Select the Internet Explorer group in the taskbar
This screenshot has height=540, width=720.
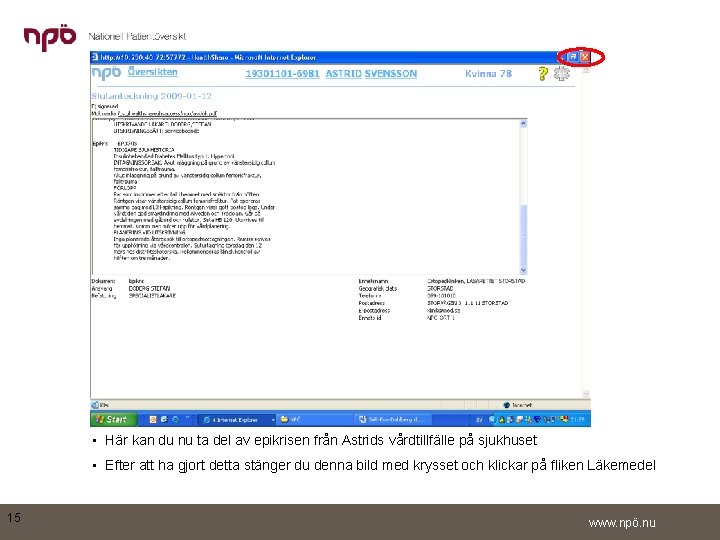[237, 419]
